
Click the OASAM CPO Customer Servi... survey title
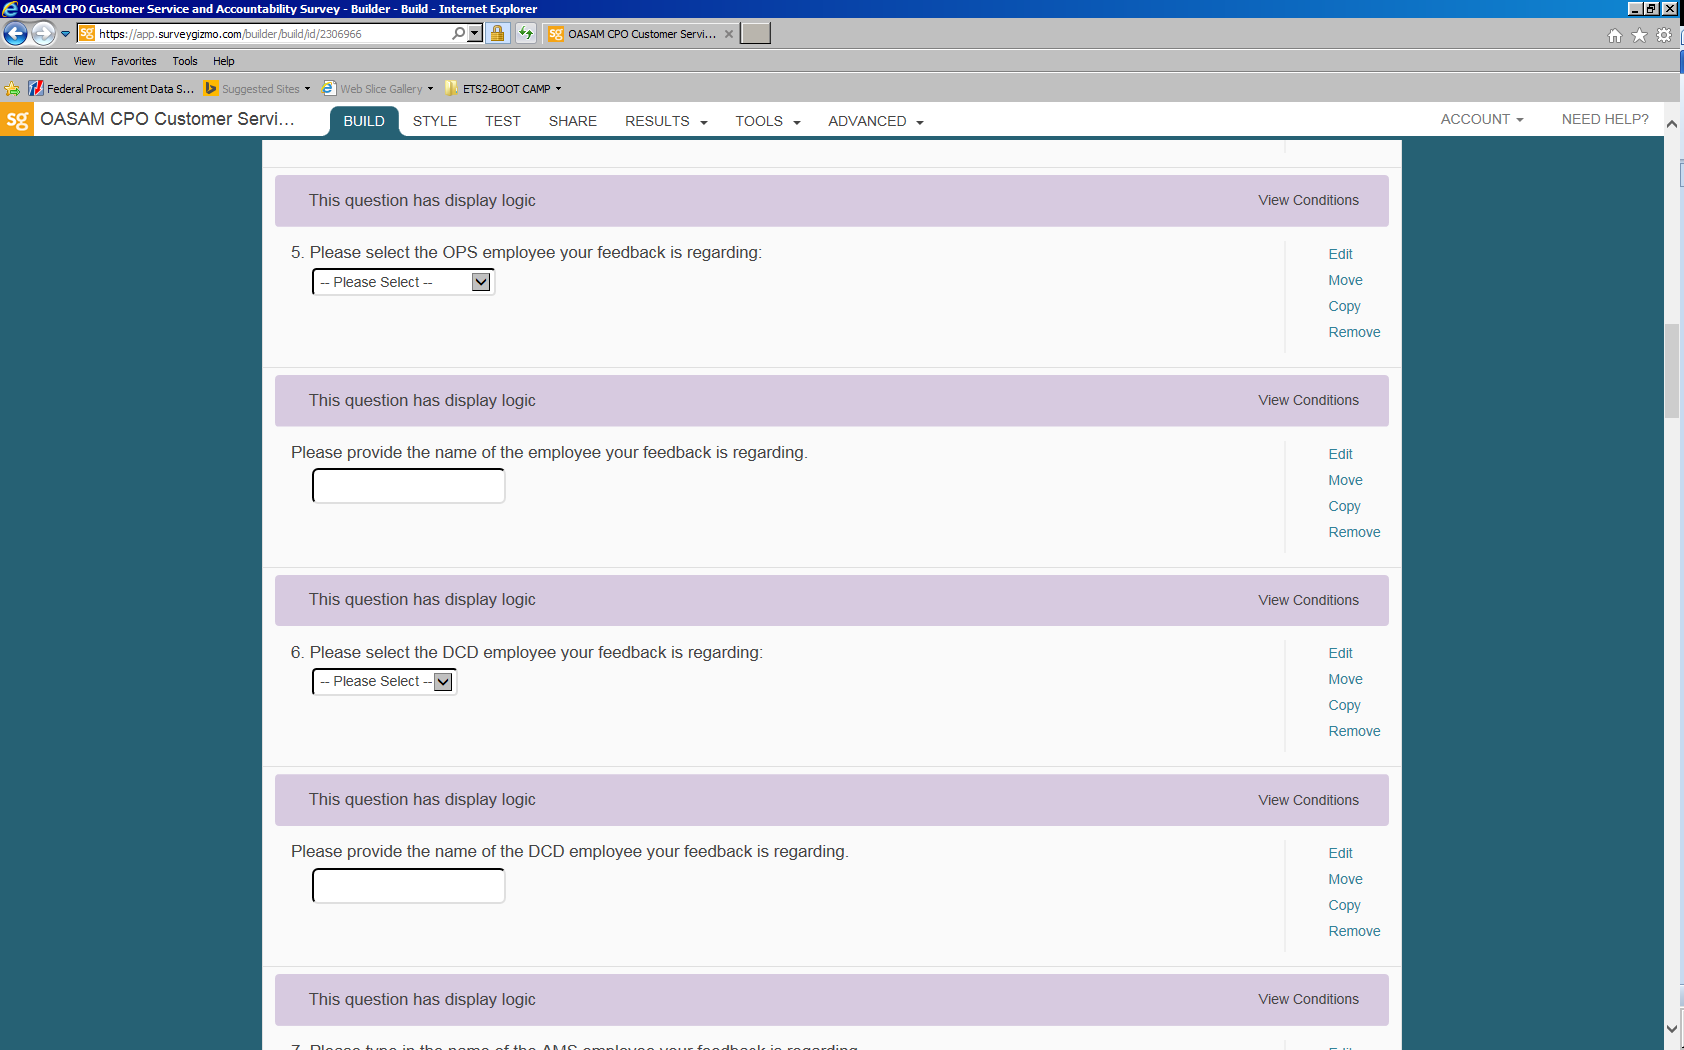[167, 119]
